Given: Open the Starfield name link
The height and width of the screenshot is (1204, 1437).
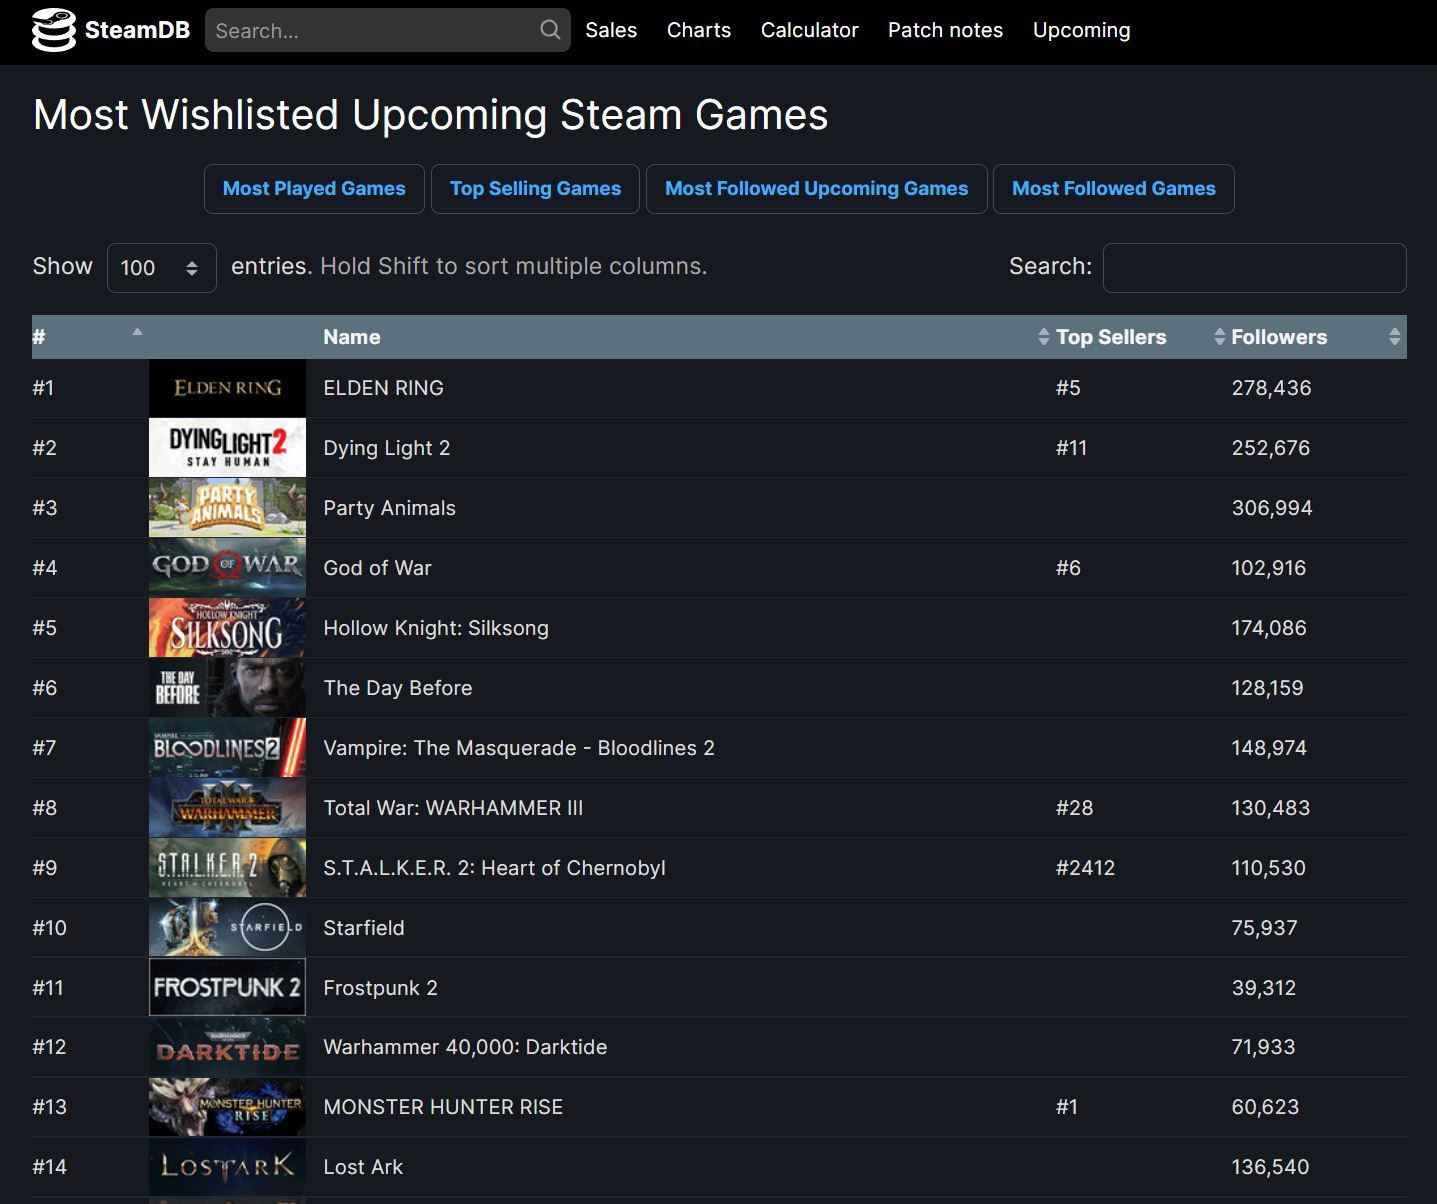Looking at the screenshot, I should pyautogui.click(x=364, y=928).
